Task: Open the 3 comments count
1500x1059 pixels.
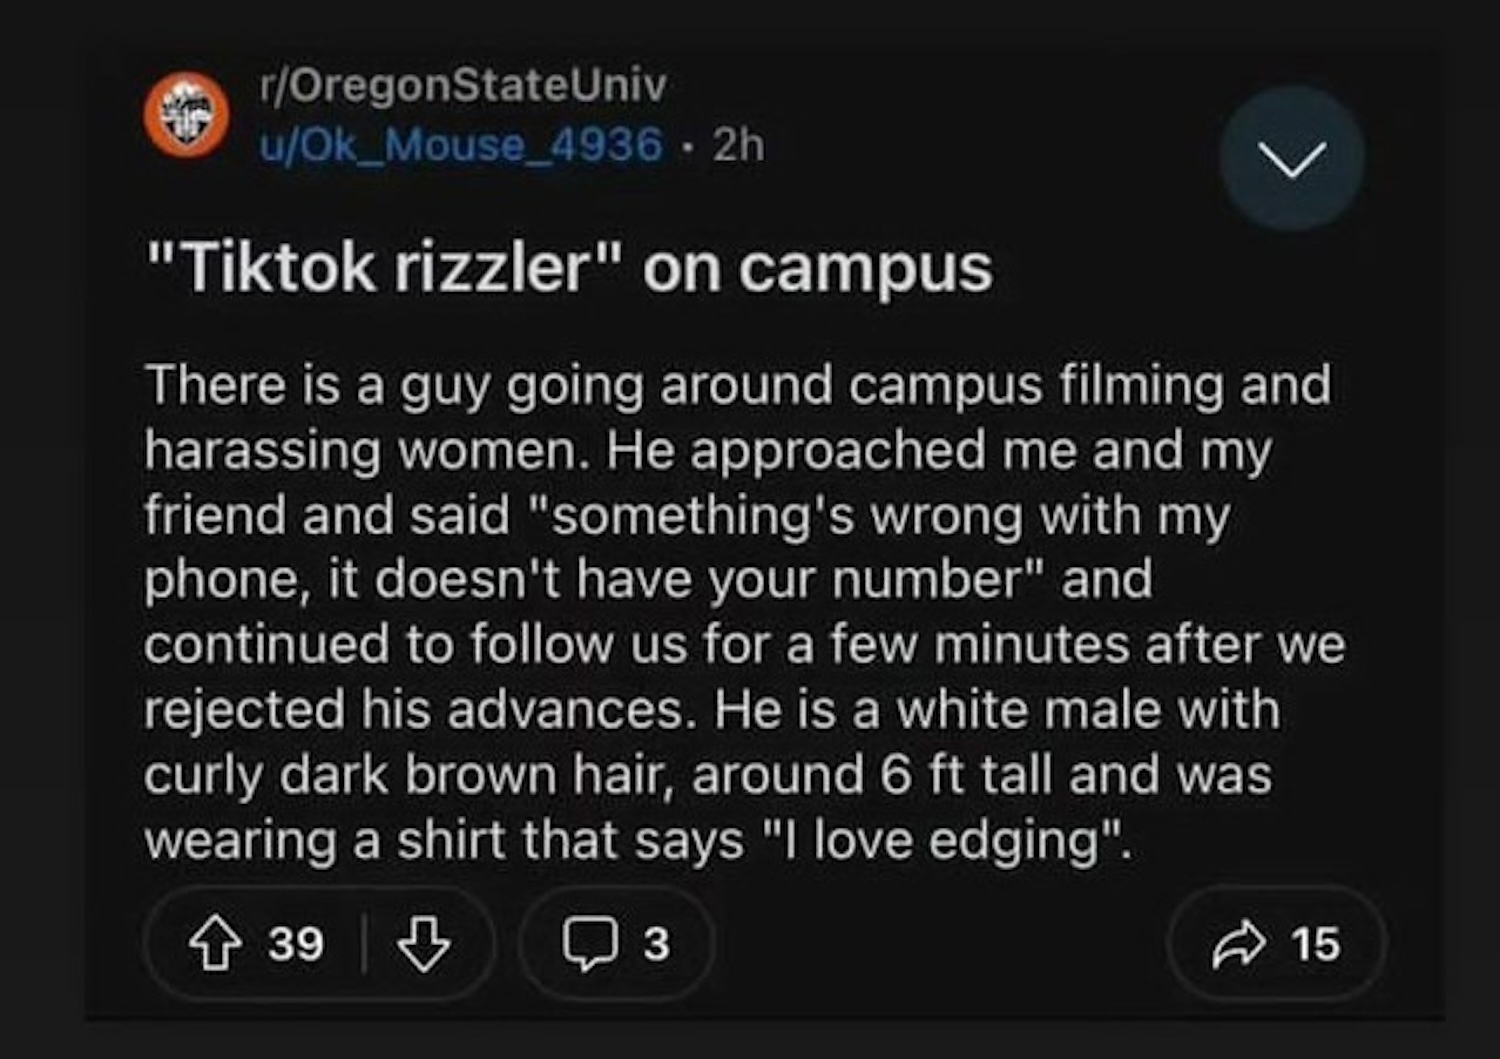Action: [x=656, y=945]
